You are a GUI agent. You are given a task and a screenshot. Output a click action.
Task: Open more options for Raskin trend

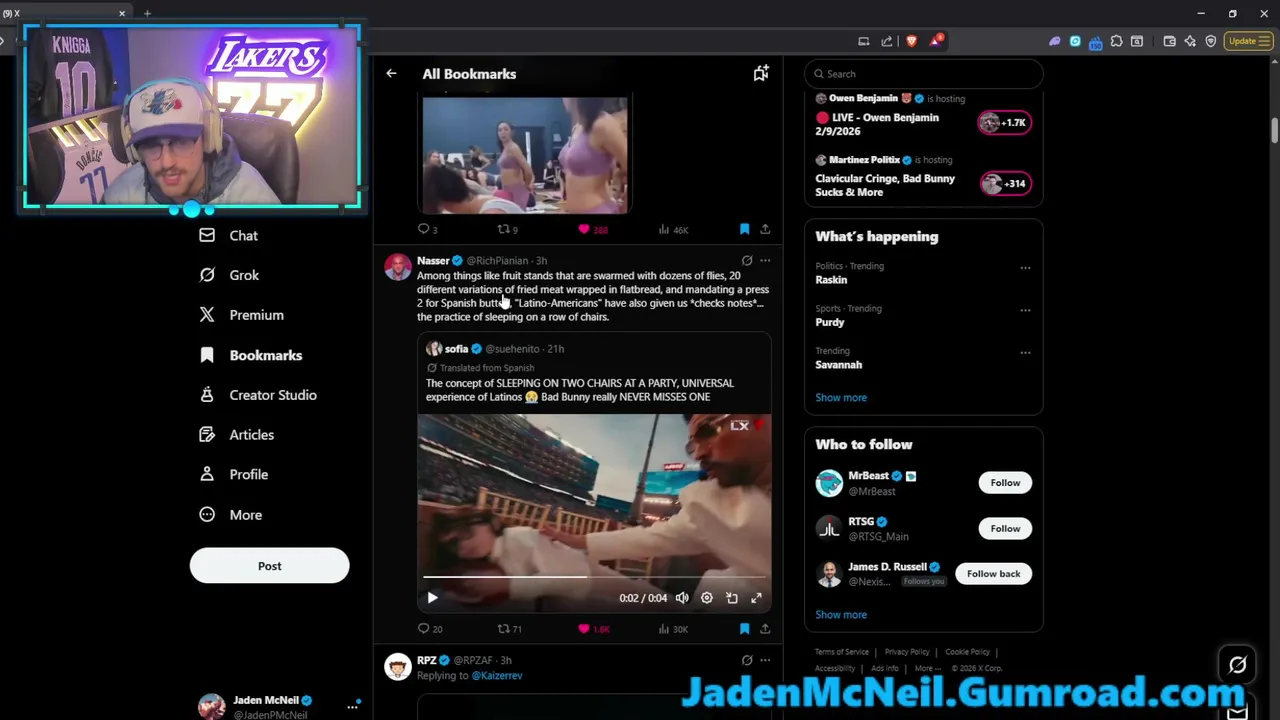(1025, 268)
